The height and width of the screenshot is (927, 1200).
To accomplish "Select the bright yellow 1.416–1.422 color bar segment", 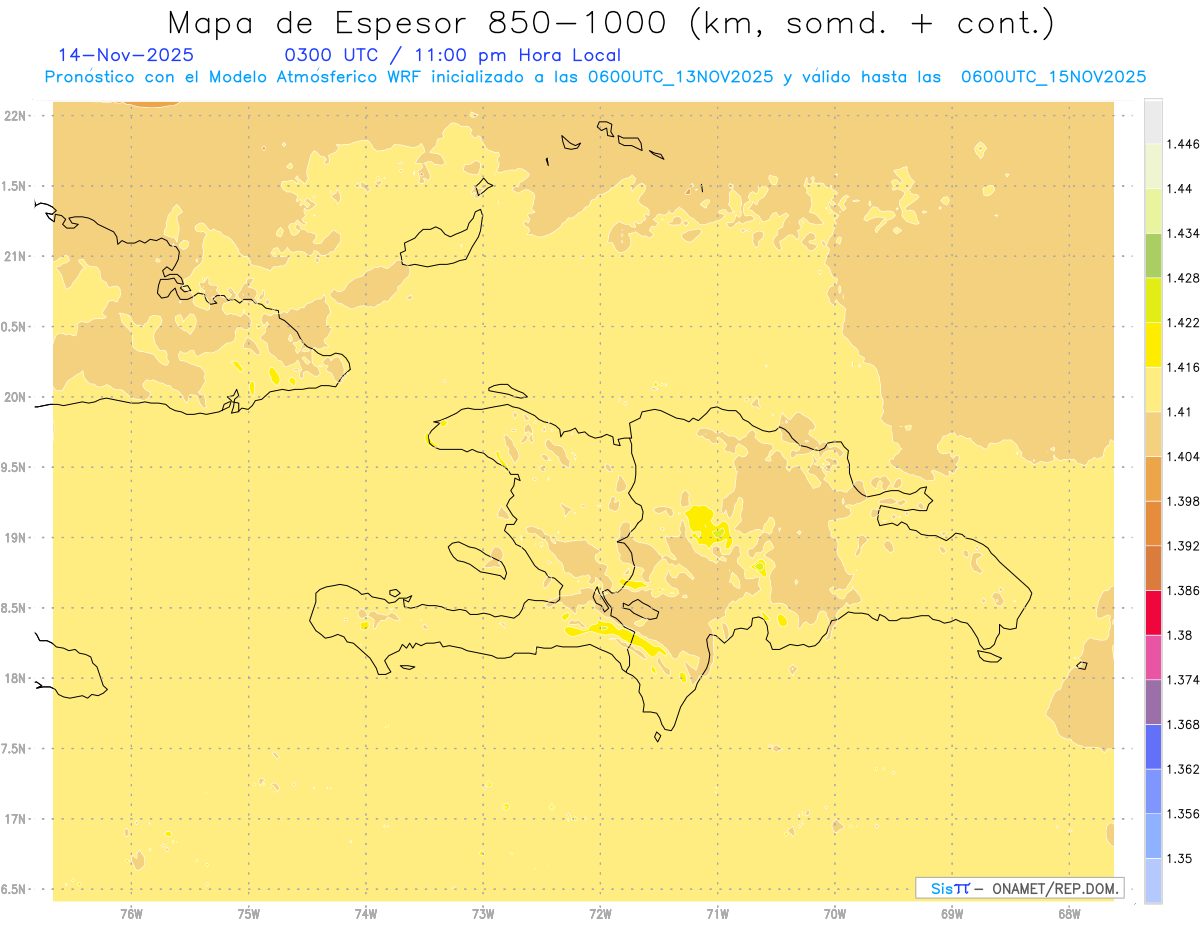I will (1153, 345).
